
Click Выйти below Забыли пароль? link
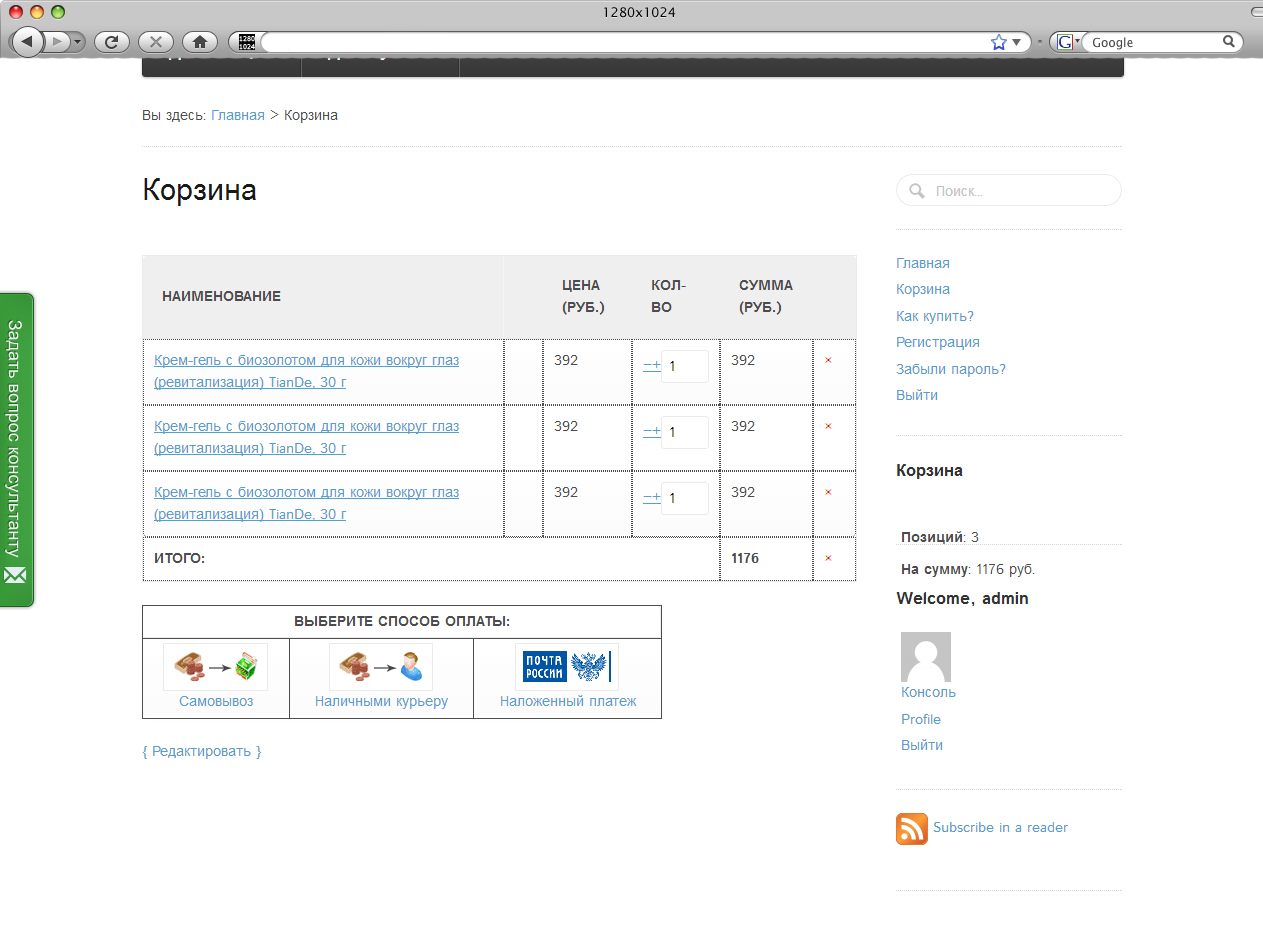(917, 395)
